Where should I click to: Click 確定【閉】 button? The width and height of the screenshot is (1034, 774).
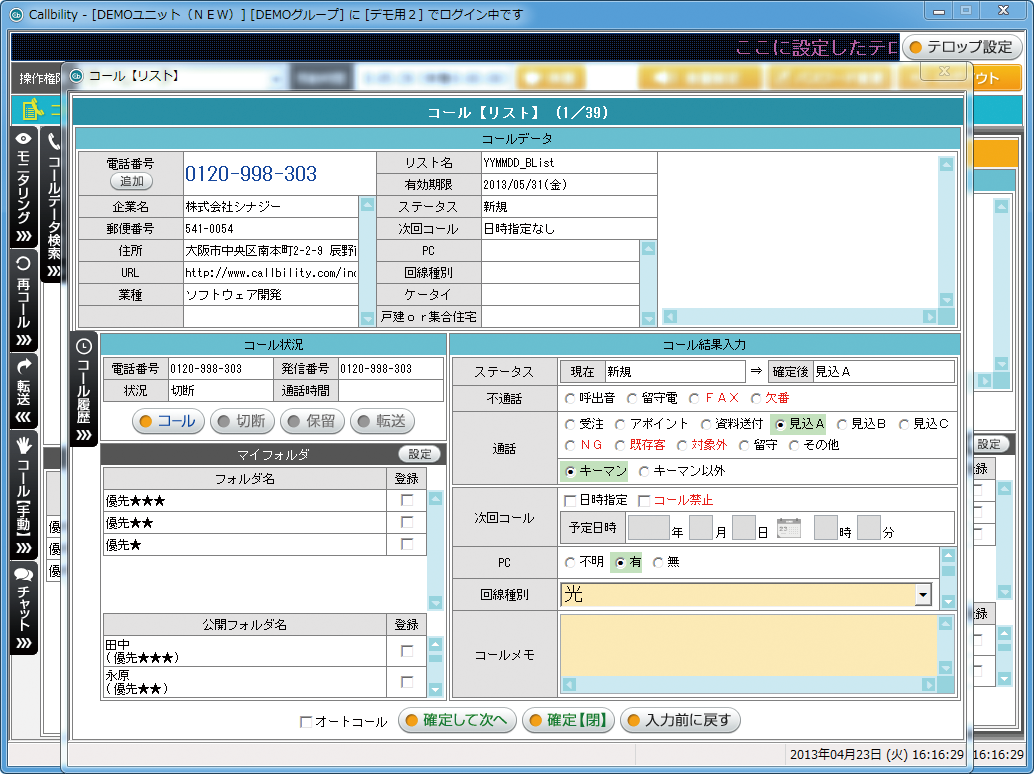(x=568, y=720)
